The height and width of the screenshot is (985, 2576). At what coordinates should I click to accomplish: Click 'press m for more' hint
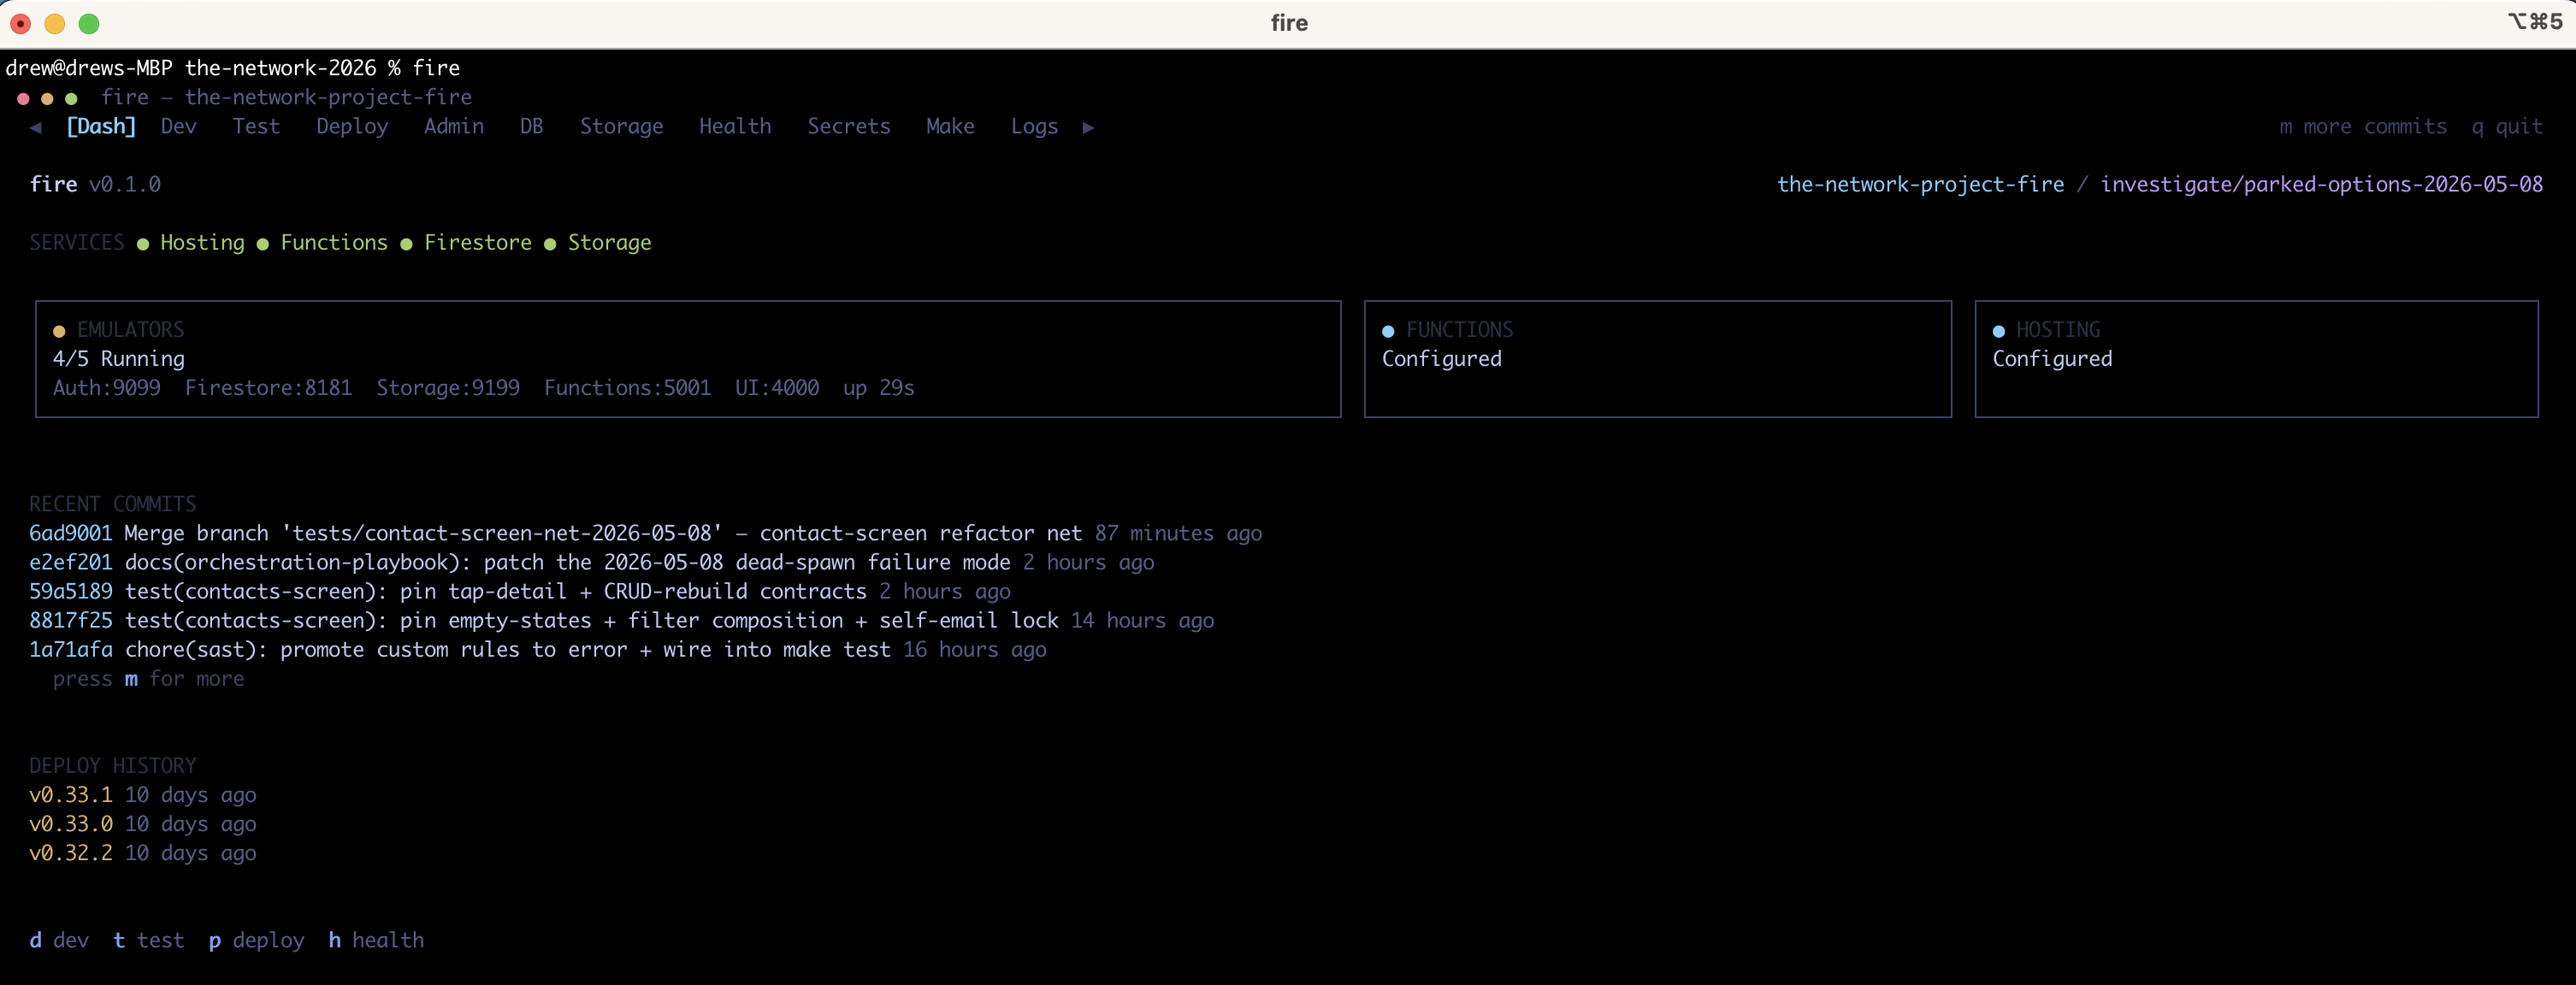pos(148,678)
